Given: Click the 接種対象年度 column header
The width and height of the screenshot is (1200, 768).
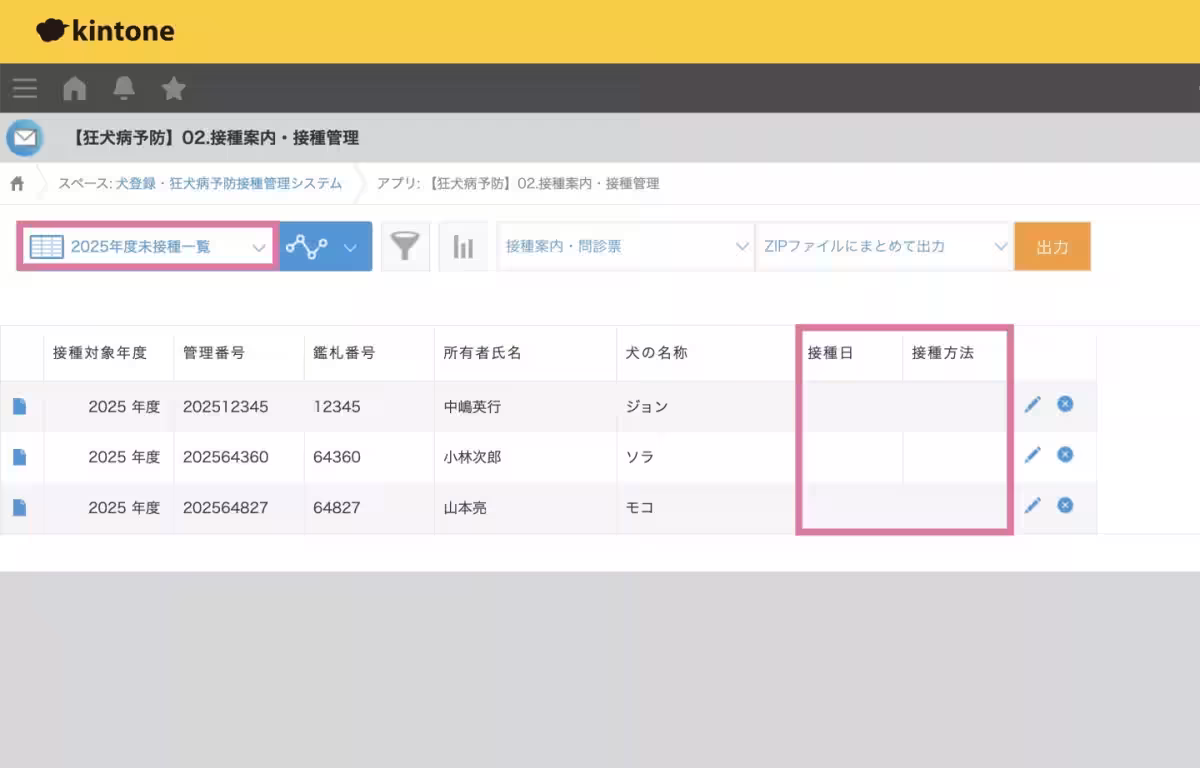Looking at the screenshot, I should pyautogui.click(x=100, y=353).
